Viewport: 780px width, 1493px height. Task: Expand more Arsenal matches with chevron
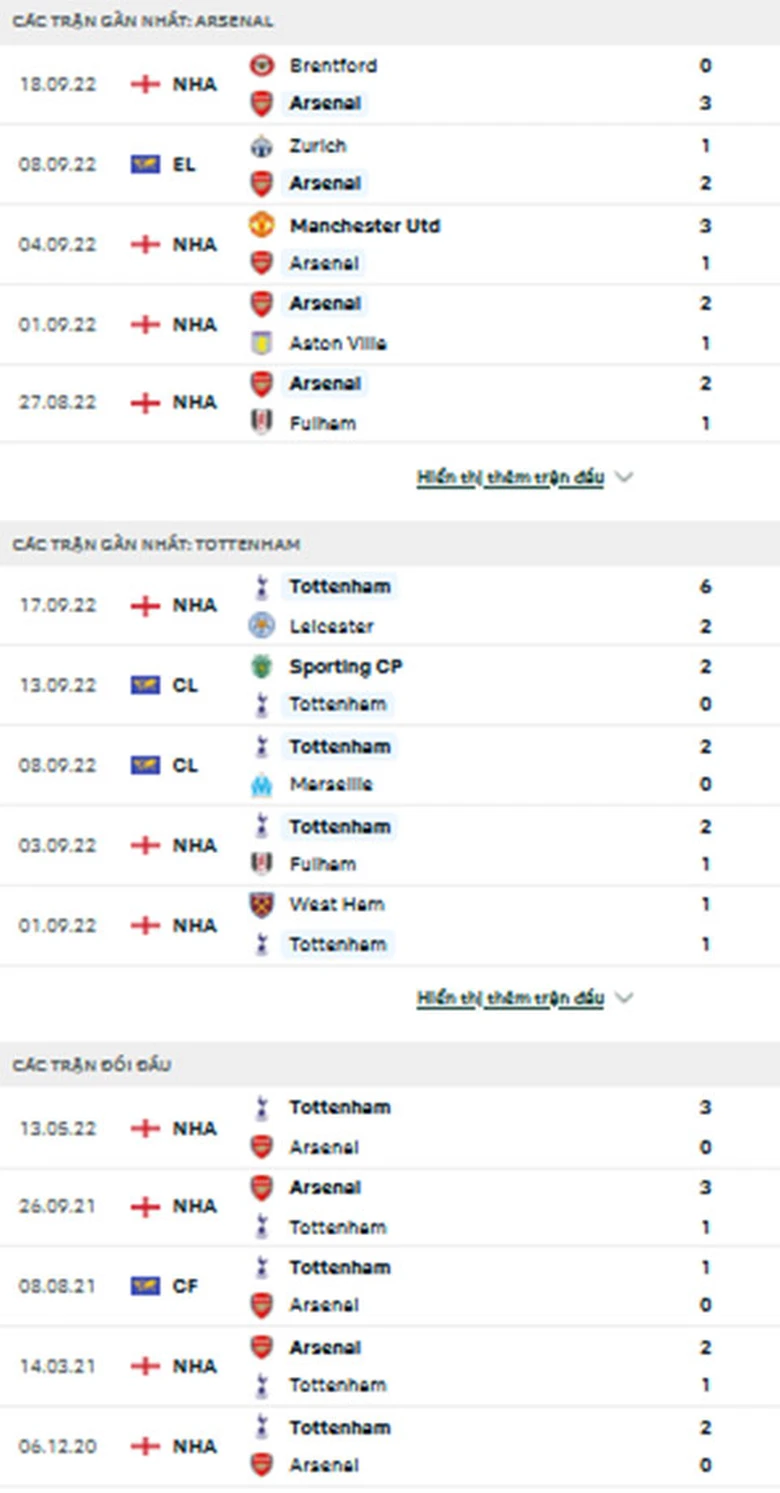coord(625,478)
